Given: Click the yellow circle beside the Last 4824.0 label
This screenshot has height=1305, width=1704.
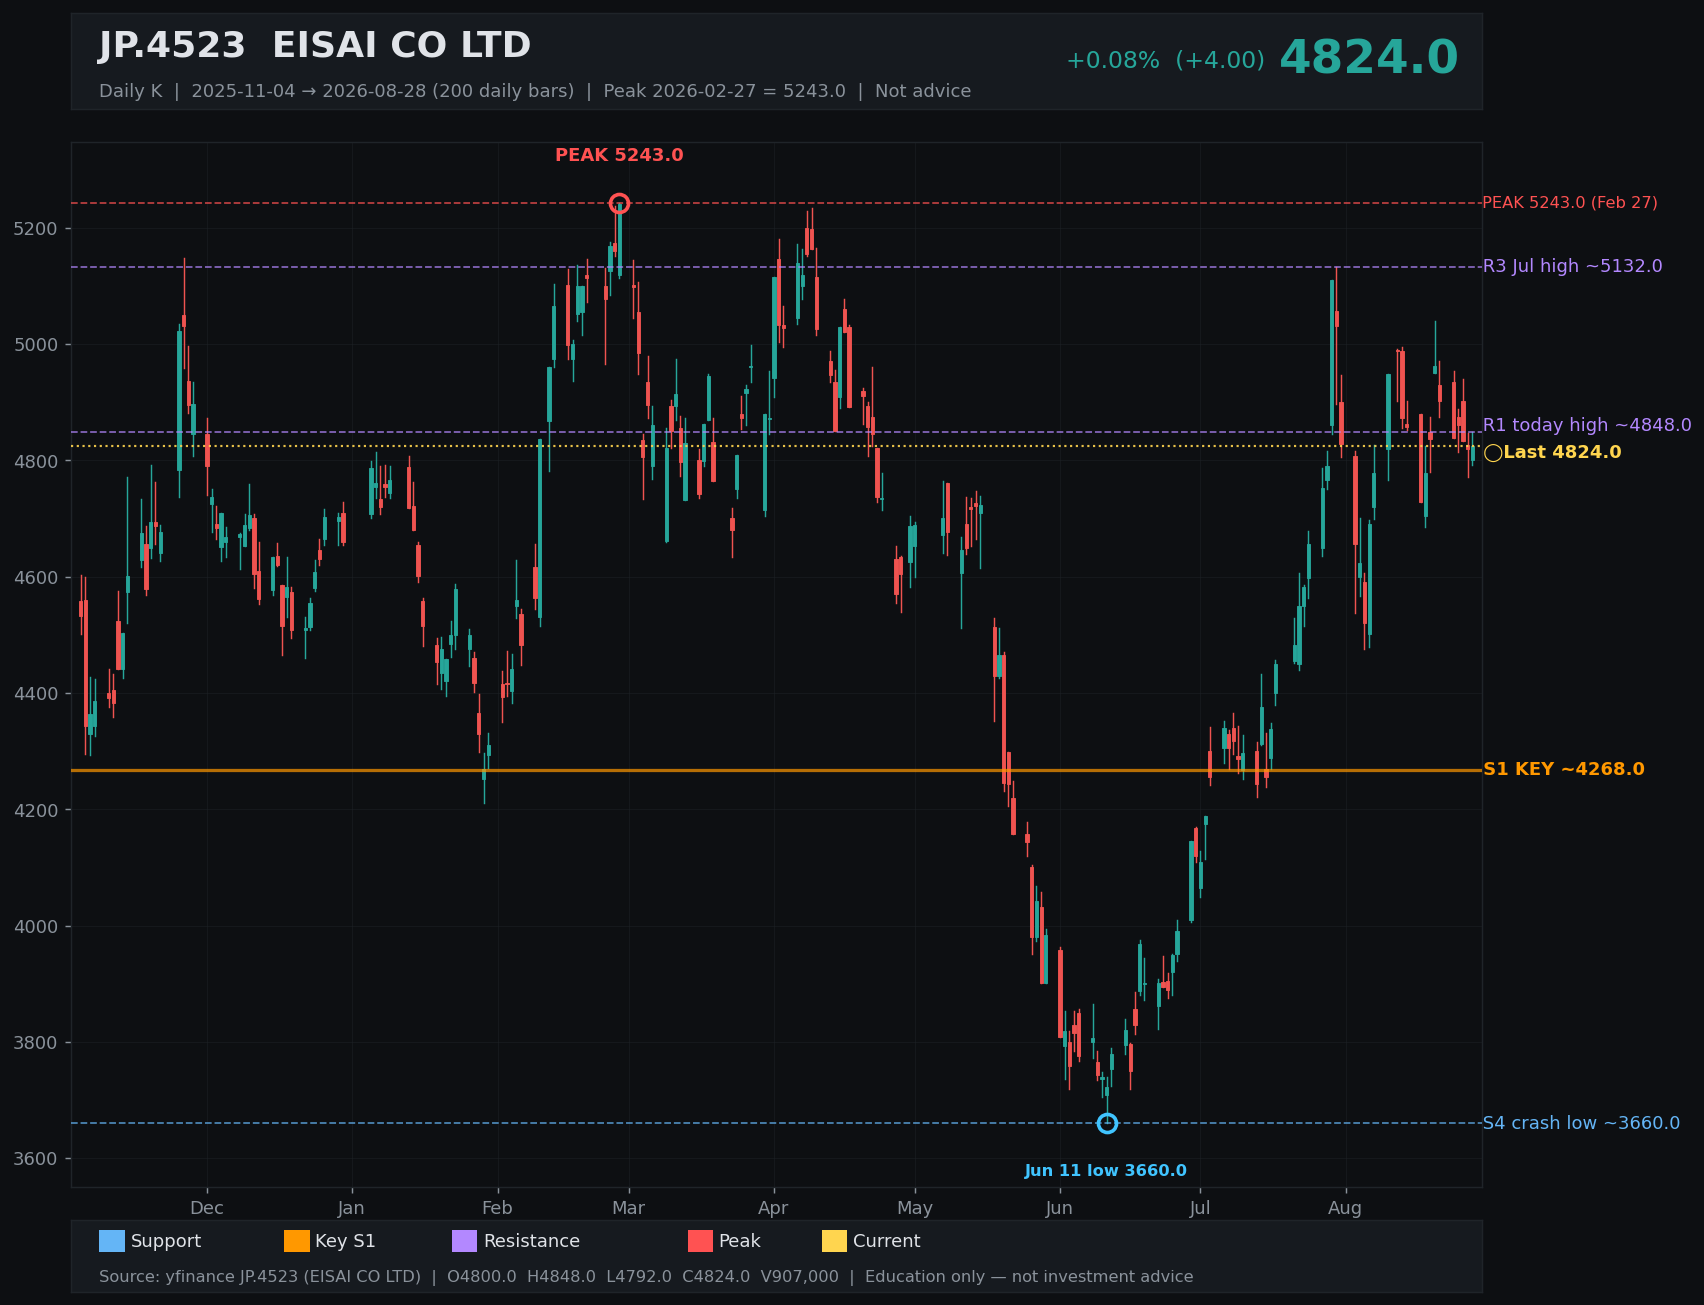Looking at the screenshot, I should point(1493,453).
